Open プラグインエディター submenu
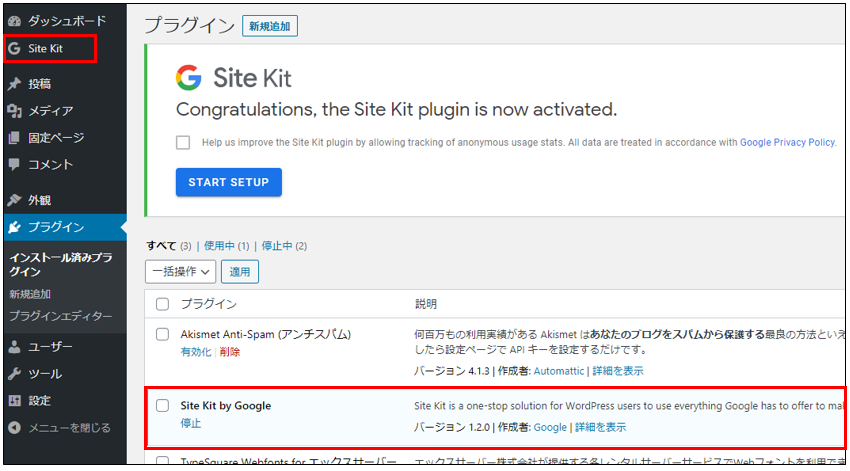The height and width of the screenshot is (471, 850). (x=61, y=315)
